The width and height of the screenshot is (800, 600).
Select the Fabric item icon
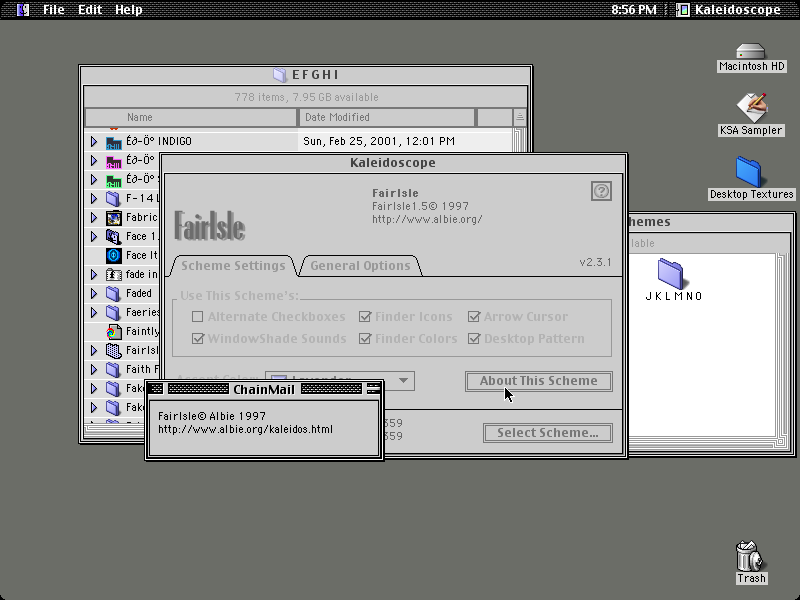(113, 218)
